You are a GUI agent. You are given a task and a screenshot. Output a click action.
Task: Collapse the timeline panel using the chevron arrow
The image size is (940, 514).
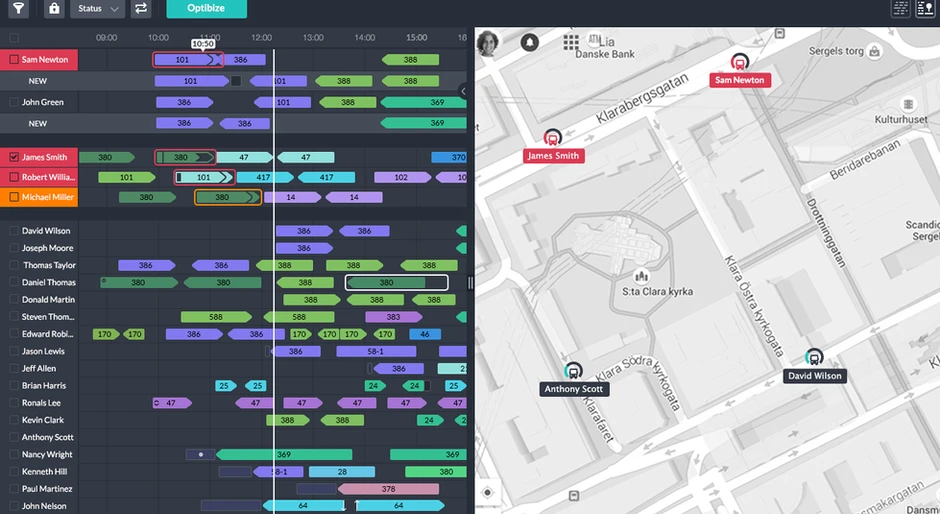coord(463,91)
